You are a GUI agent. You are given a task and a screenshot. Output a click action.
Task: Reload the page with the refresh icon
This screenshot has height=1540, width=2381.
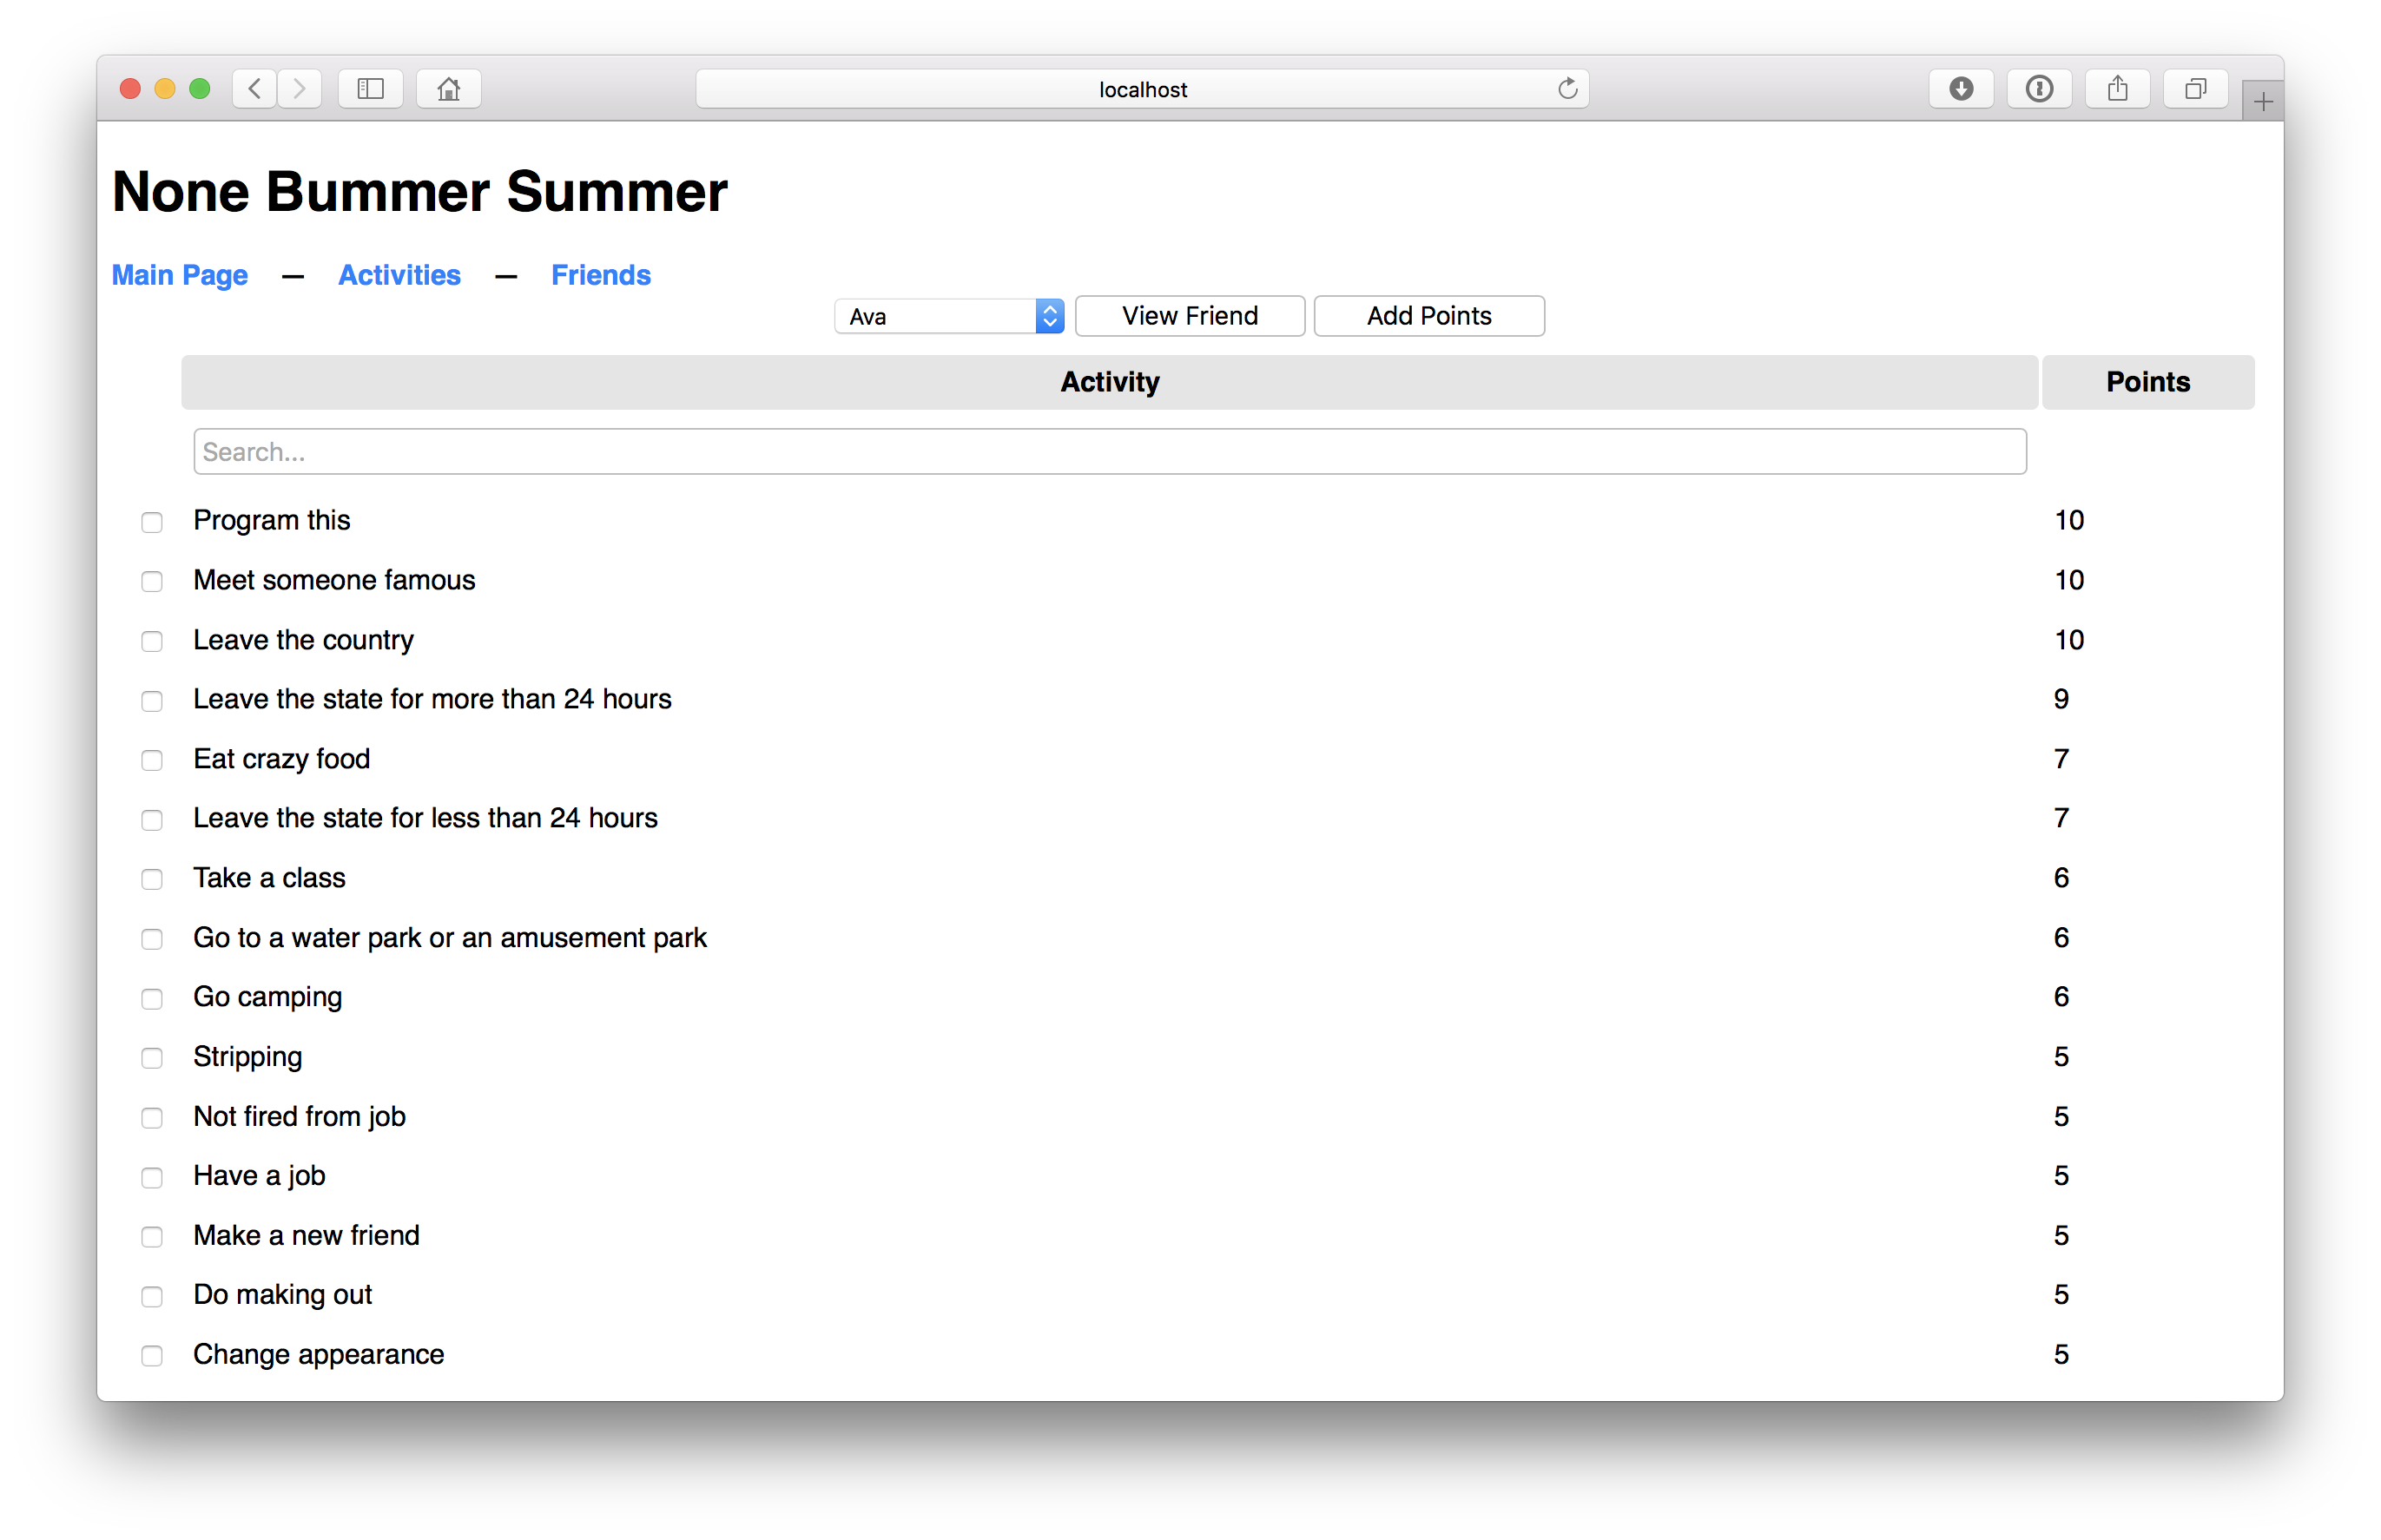click(1567, 89)
